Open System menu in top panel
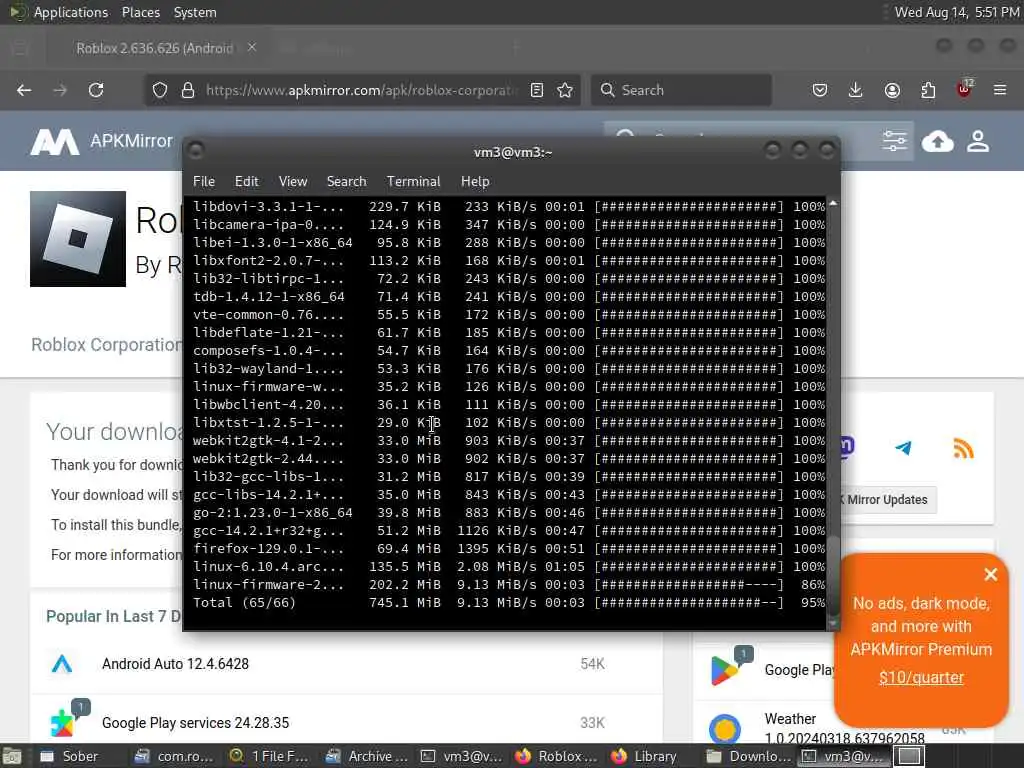This screenshot has width=1024, height=768. 195,12
